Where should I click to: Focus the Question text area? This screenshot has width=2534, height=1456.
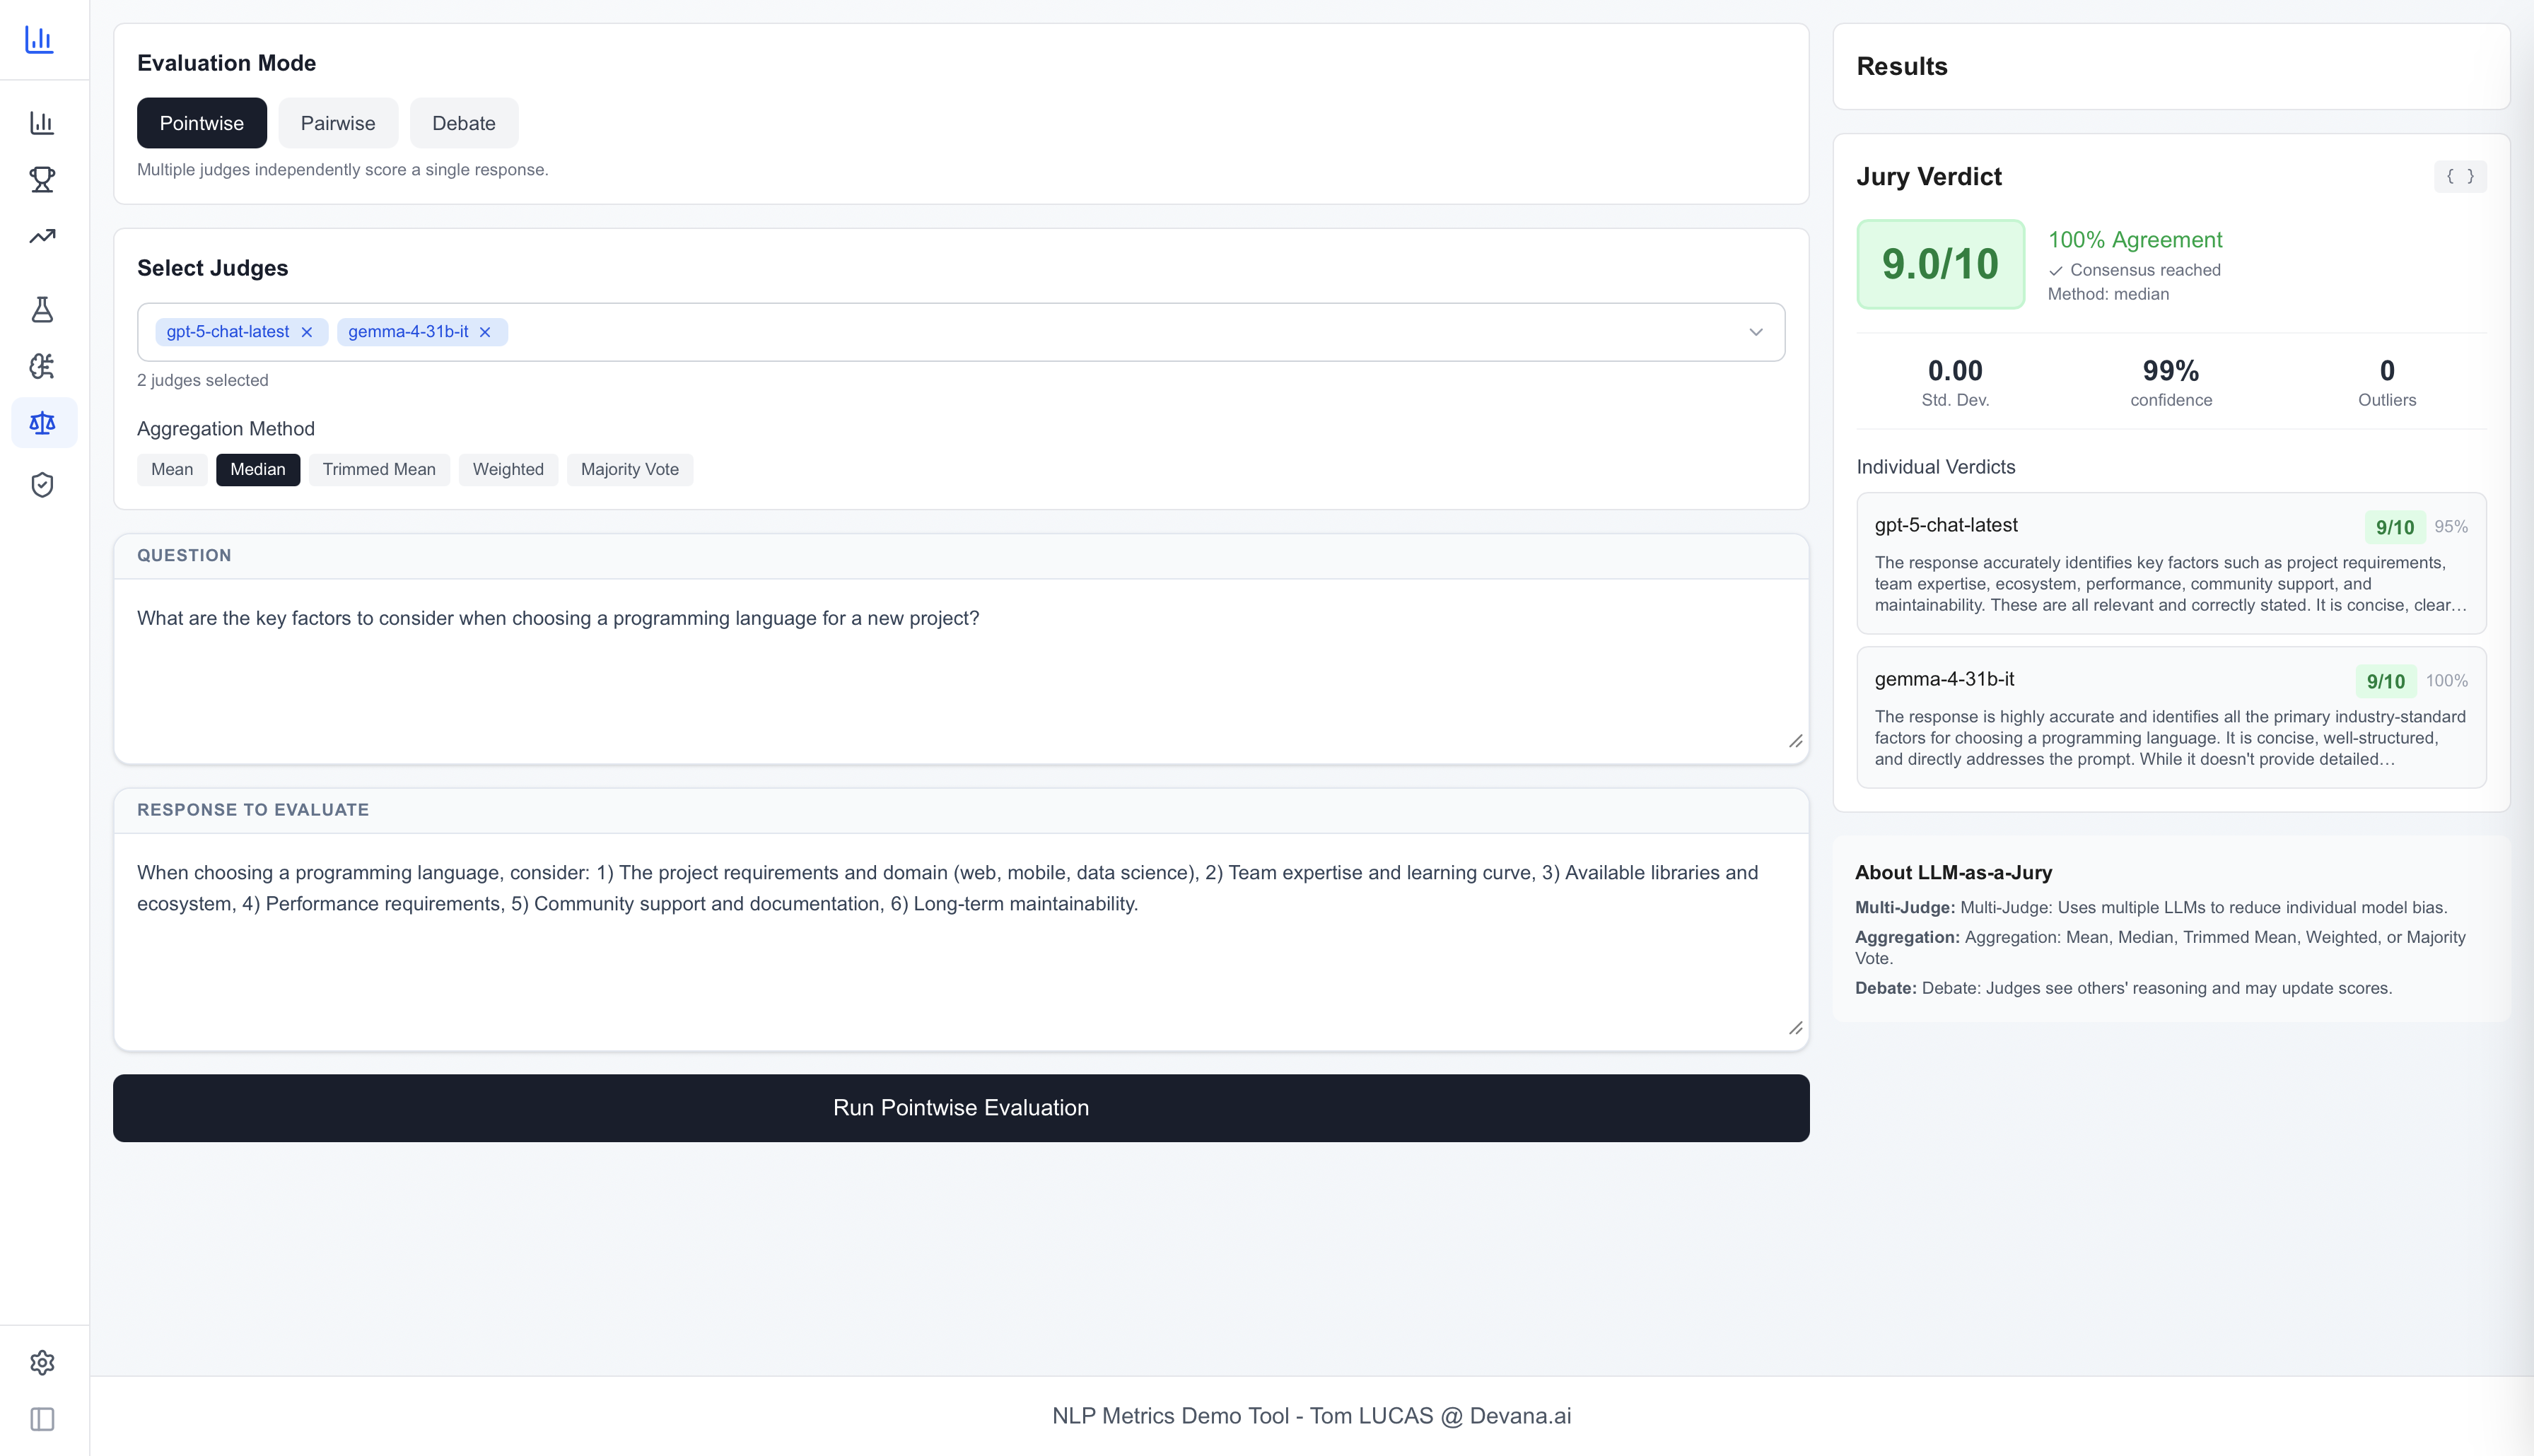[x=961, y=671]
